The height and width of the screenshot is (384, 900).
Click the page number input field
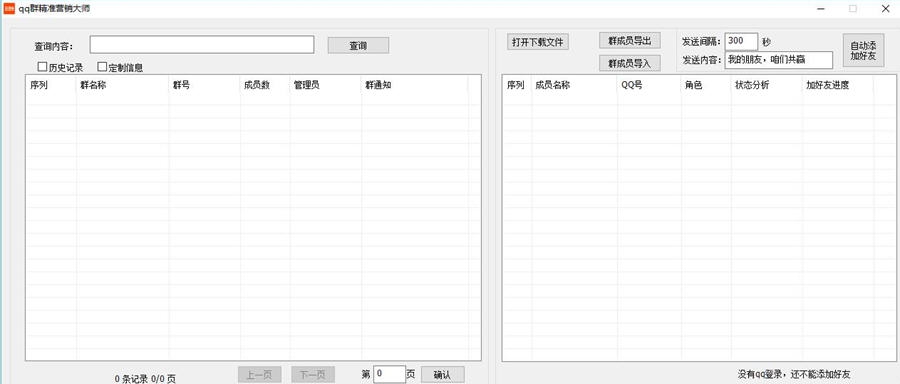pyautogui.click(x=390, y=374)
